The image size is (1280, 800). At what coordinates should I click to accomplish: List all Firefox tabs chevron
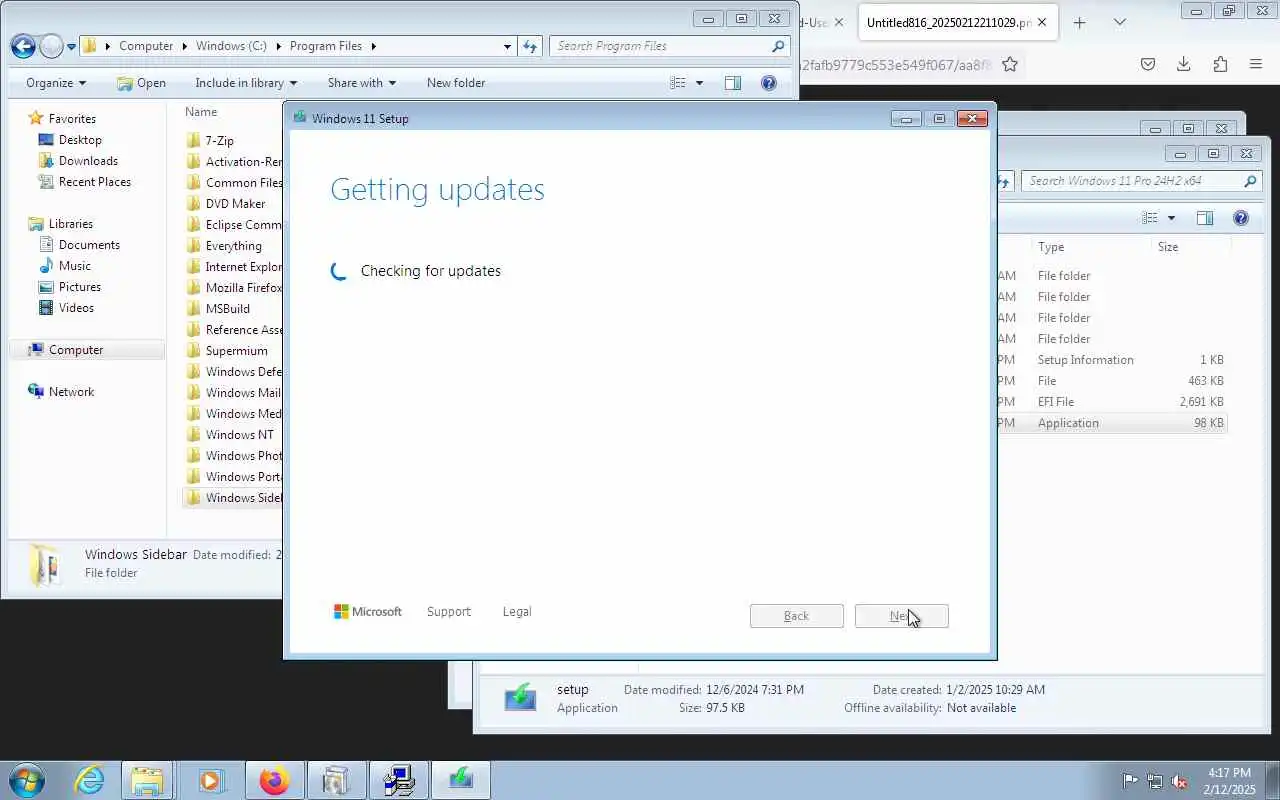point(1120,22)
